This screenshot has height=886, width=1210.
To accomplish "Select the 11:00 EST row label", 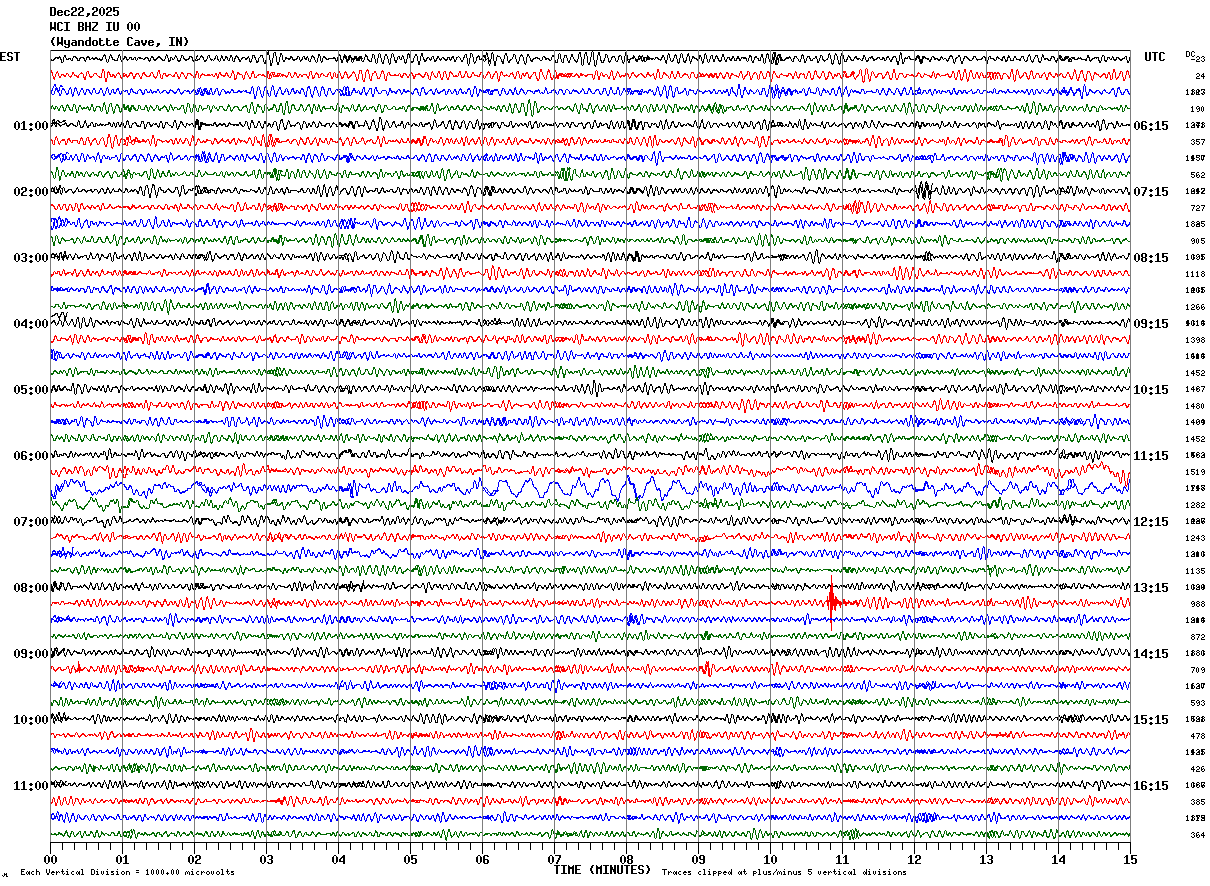I will [x=31, y=785].
